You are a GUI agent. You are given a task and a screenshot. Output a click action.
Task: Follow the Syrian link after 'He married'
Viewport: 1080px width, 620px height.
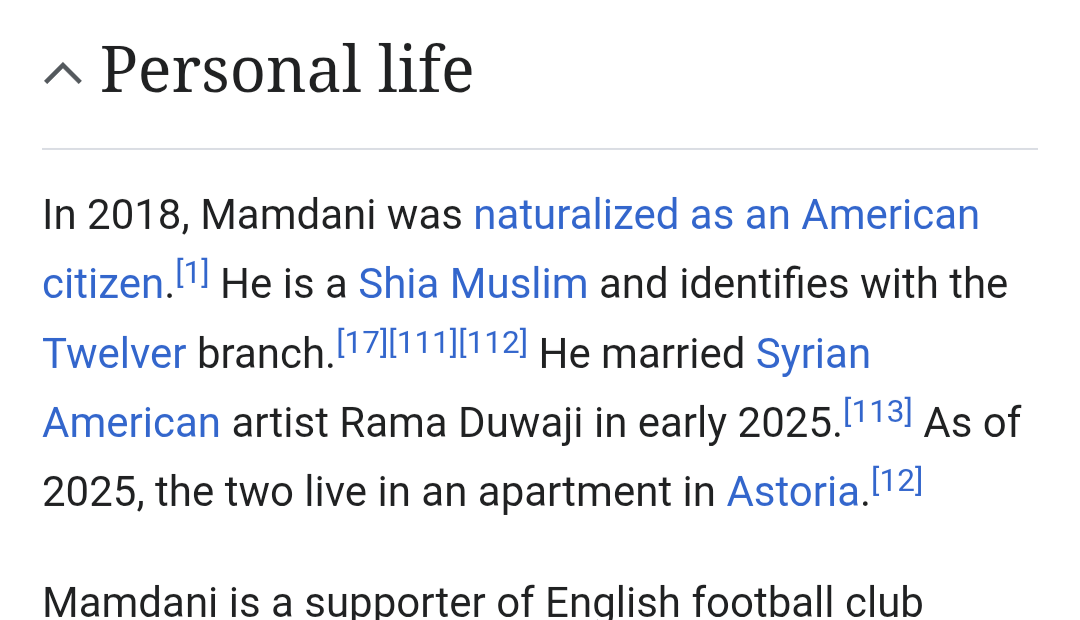[813, 353]
